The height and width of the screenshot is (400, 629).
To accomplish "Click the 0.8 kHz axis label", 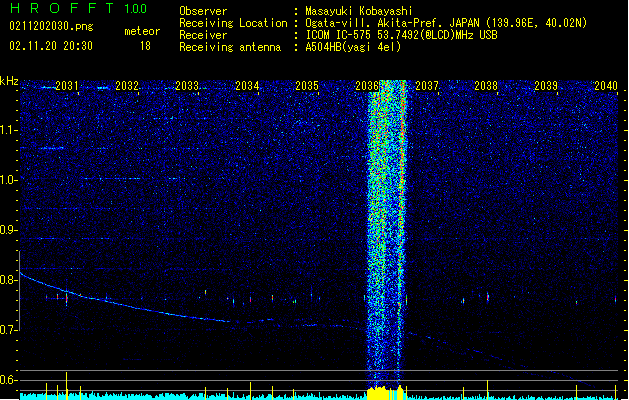I will [8, 280].
